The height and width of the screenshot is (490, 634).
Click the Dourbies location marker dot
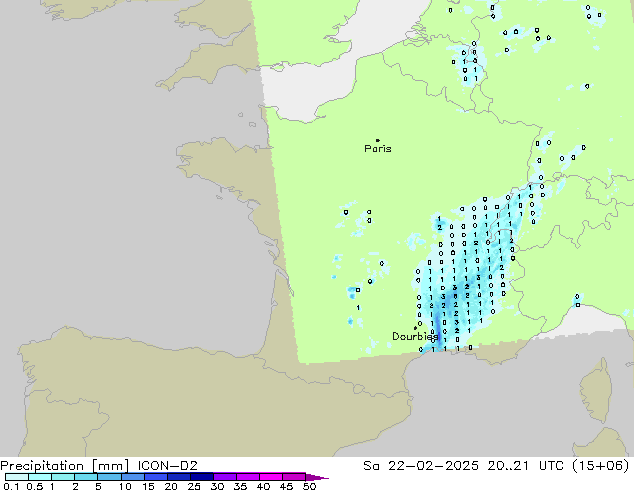416,327
